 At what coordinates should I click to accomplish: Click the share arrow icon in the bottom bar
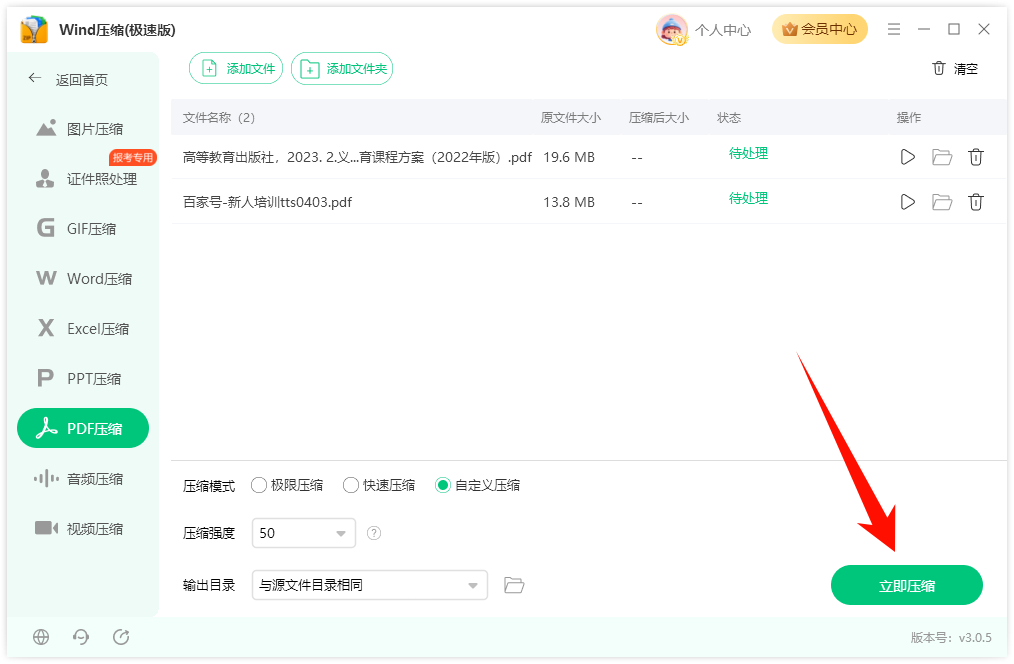click(x=121, y=637)
